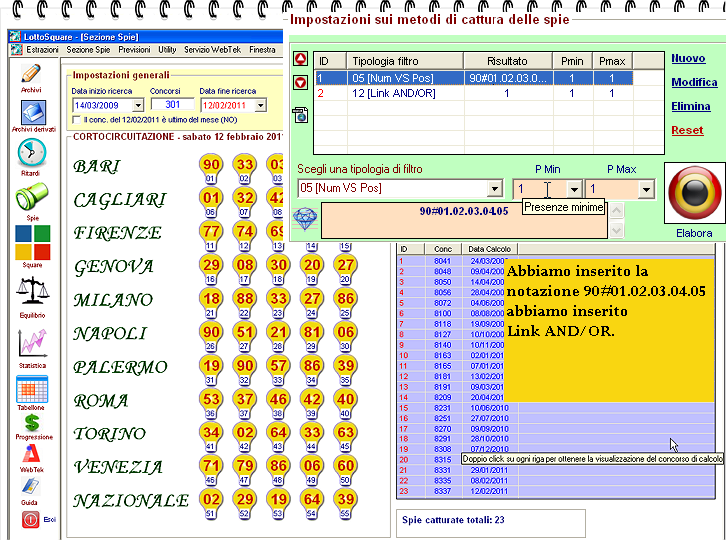
Task: Click the Elabora round red button
Action: pyautogui.click(x=693, y=196)
